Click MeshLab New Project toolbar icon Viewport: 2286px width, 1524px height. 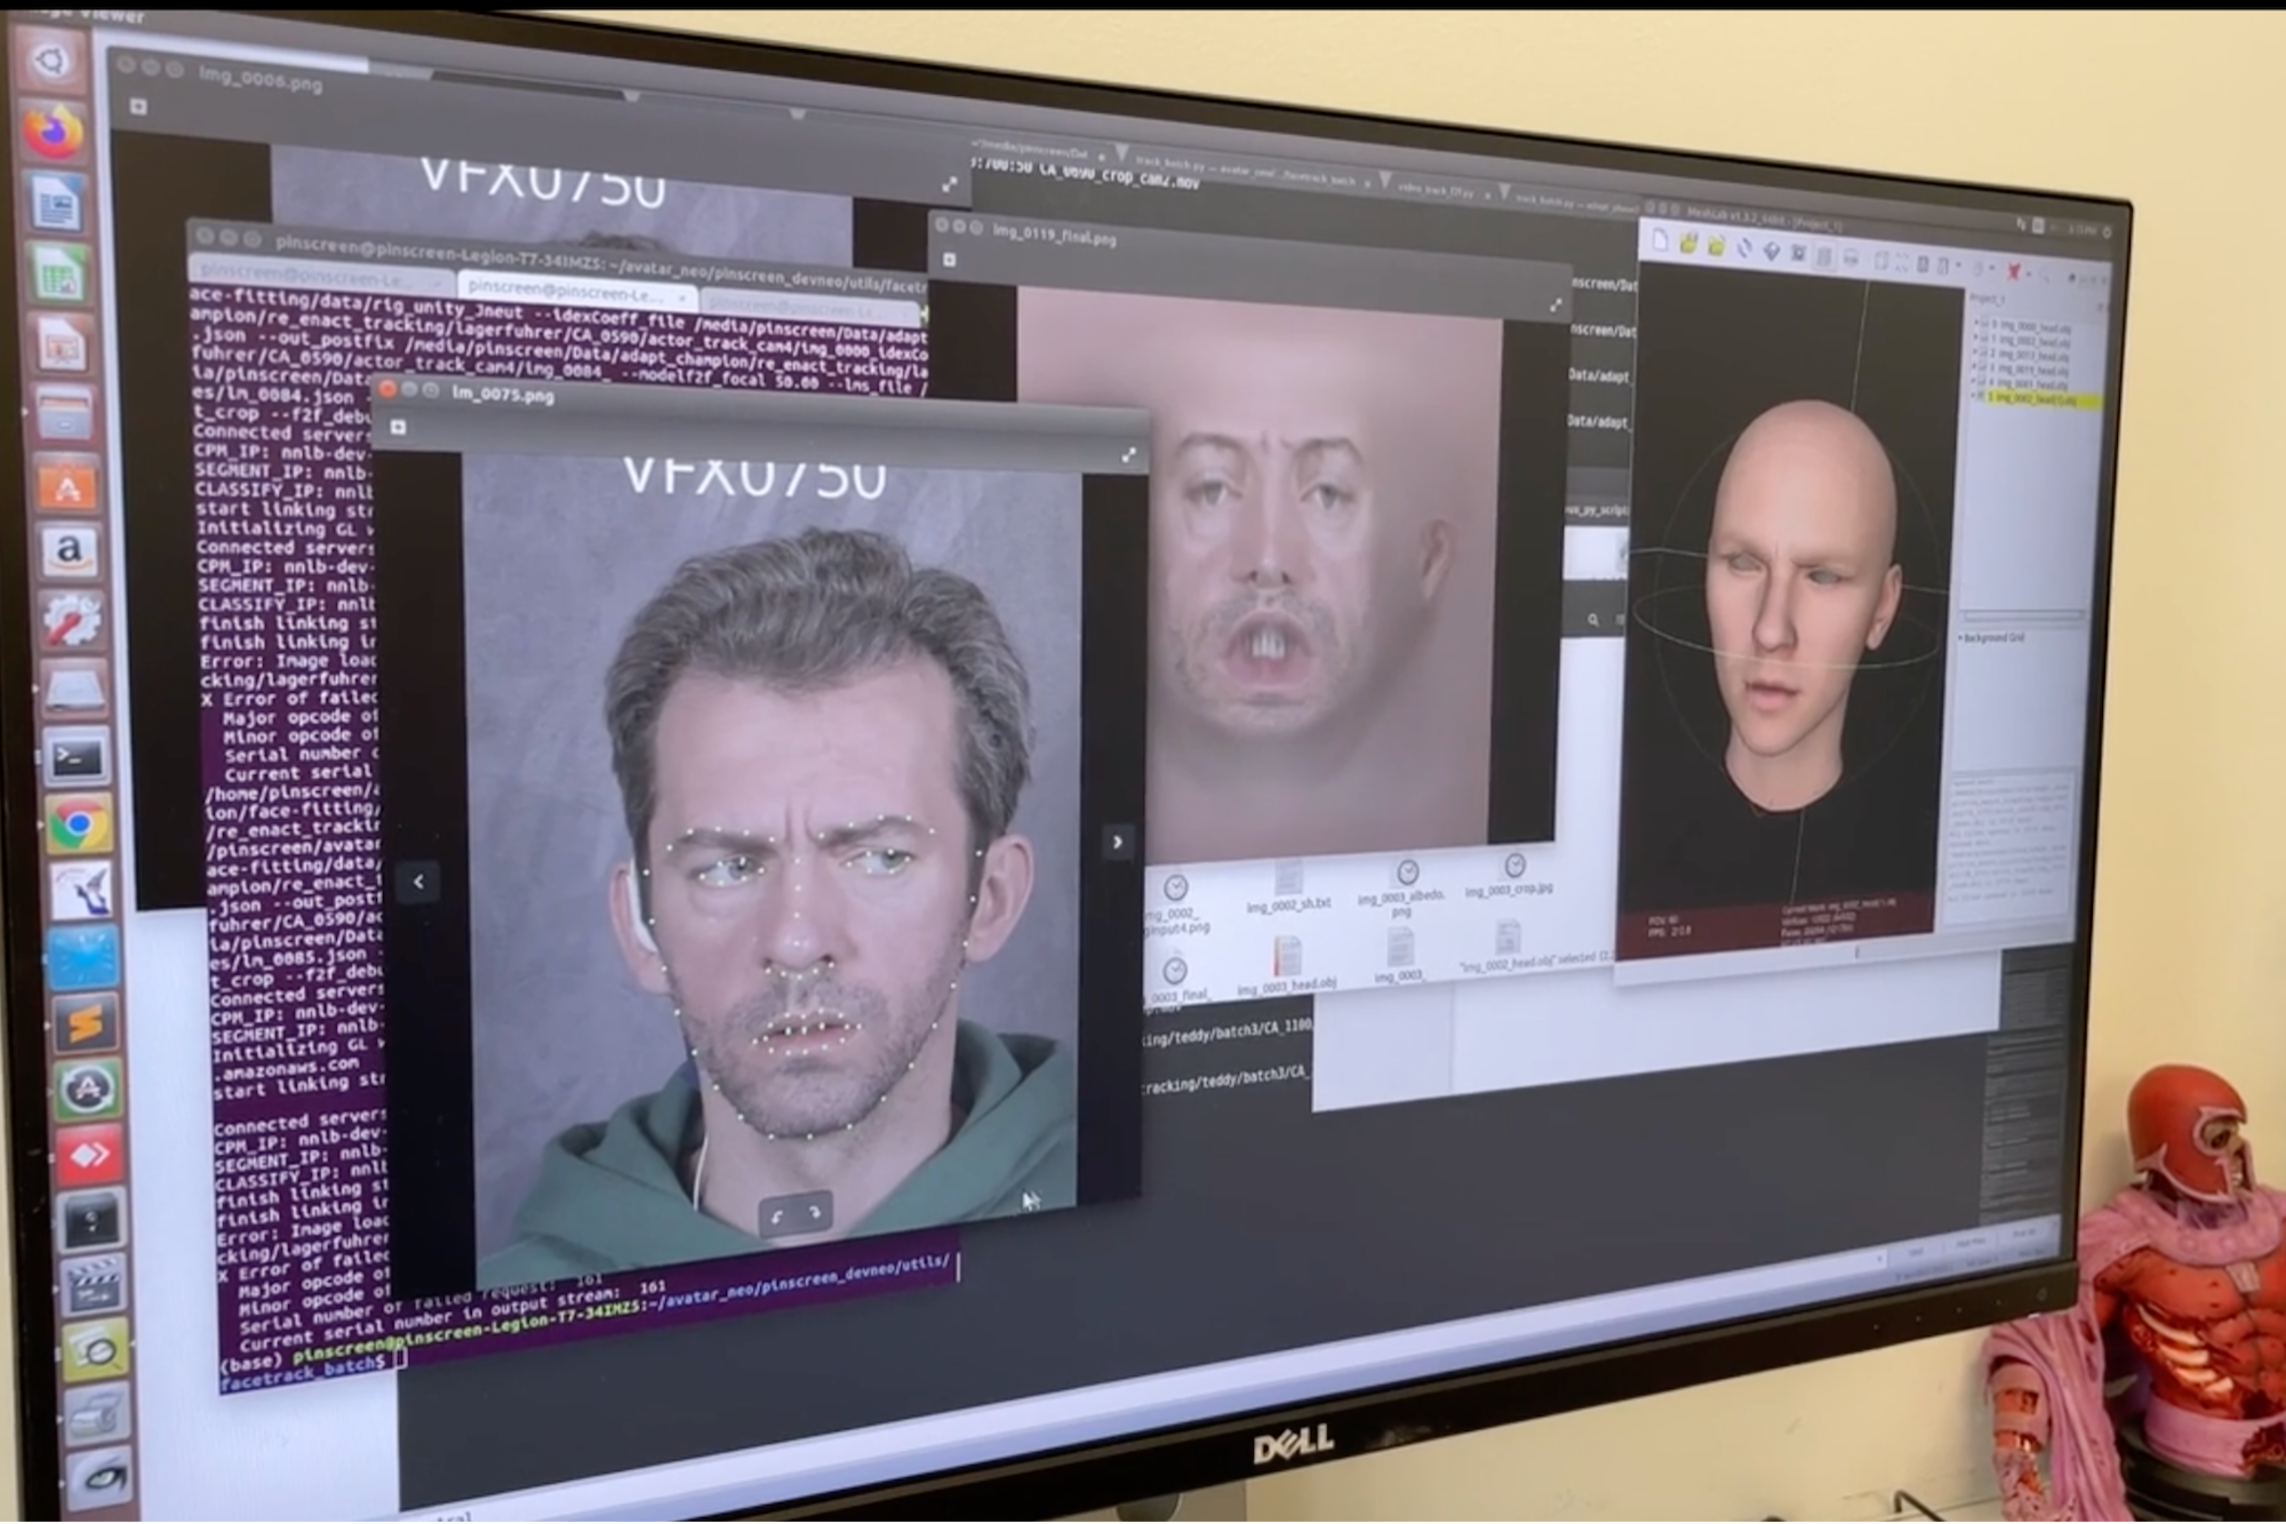[1660, 241]
